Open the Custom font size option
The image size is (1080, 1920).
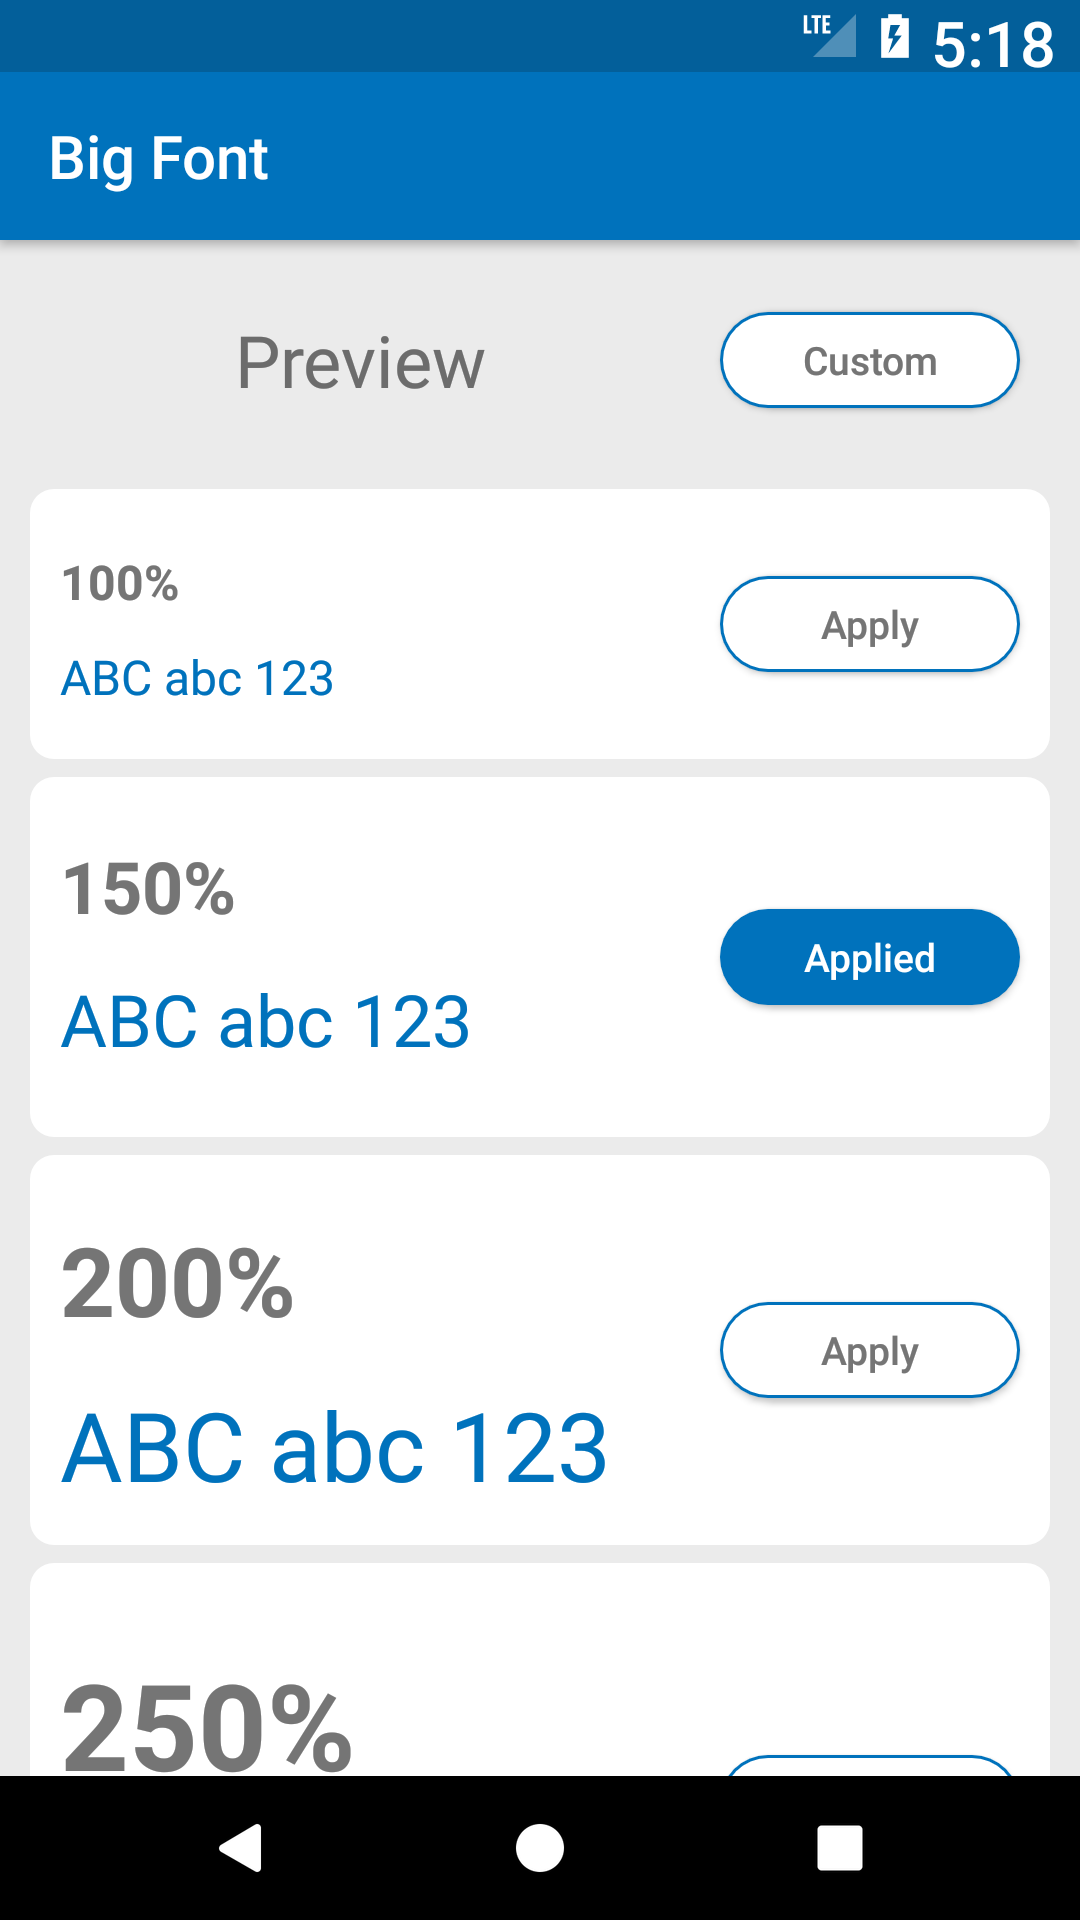(870, 360)
